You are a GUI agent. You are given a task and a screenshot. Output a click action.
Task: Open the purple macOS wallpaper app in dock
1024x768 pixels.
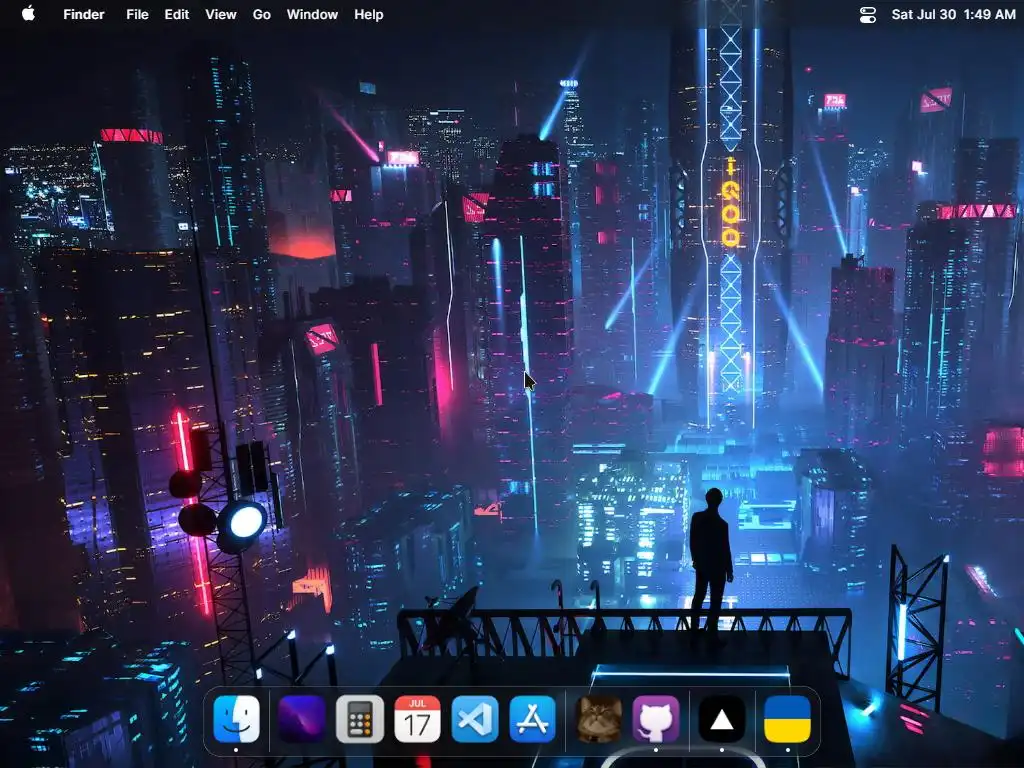302,719
